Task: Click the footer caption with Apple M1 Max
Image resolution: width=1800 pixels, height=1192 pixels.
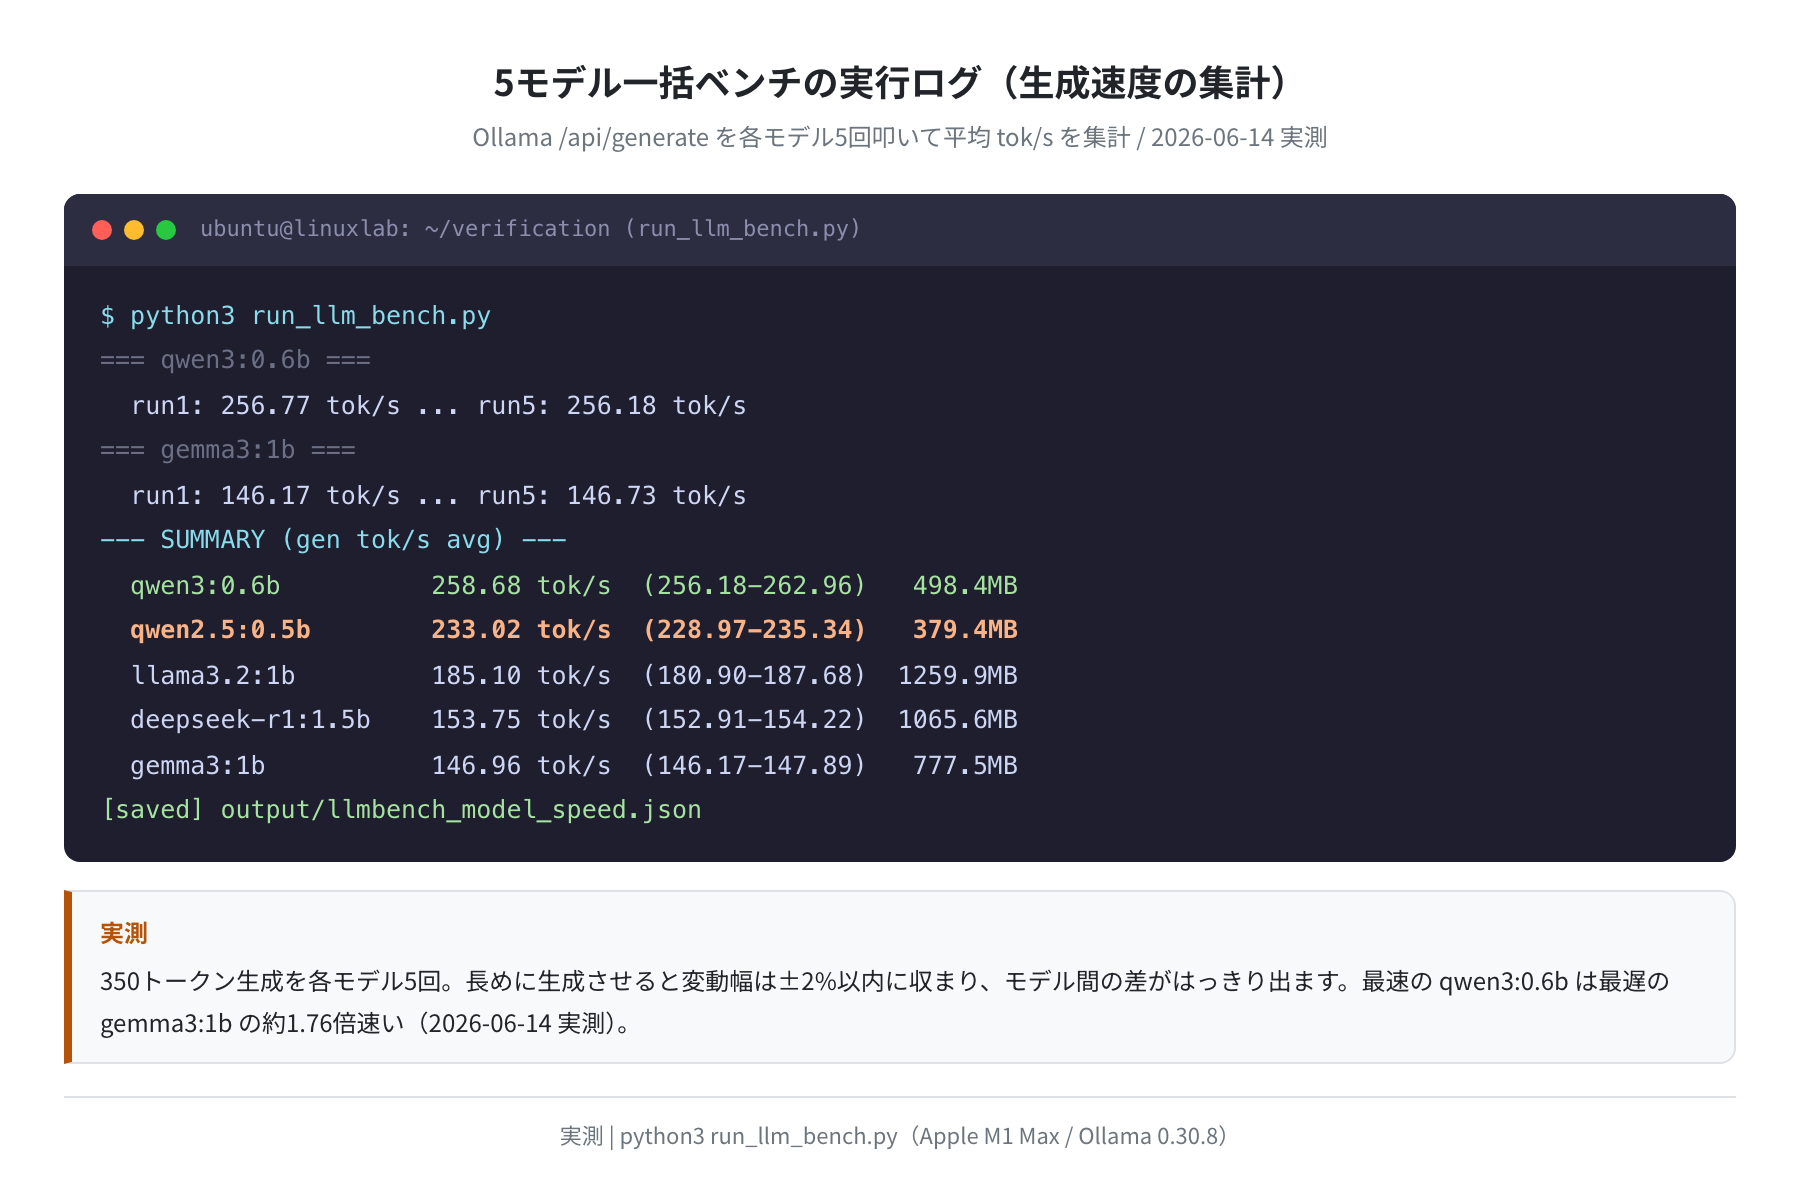Action: (895, 1136)
